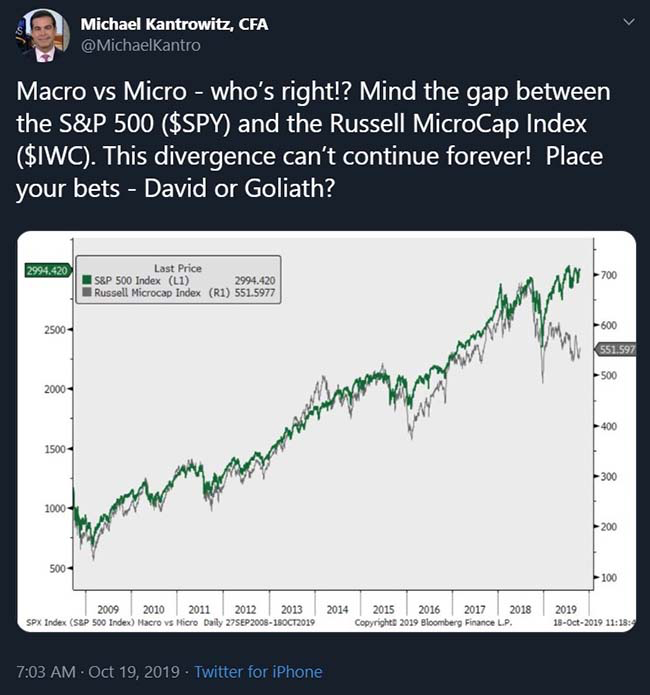Click the green S&P 500 Index legend swatch
Viewport: 650px width, 695px height.
(87, 280)
